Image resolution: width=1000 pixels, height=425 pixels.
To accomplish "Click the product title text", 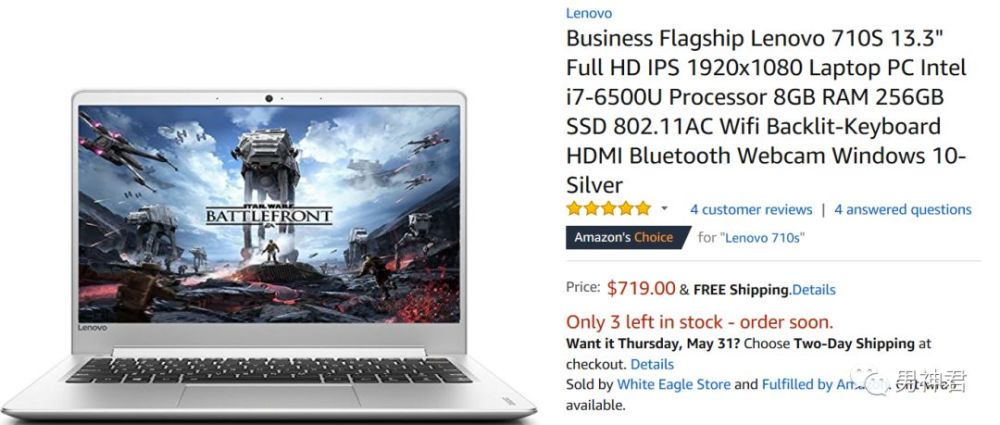I will (767, 111).
